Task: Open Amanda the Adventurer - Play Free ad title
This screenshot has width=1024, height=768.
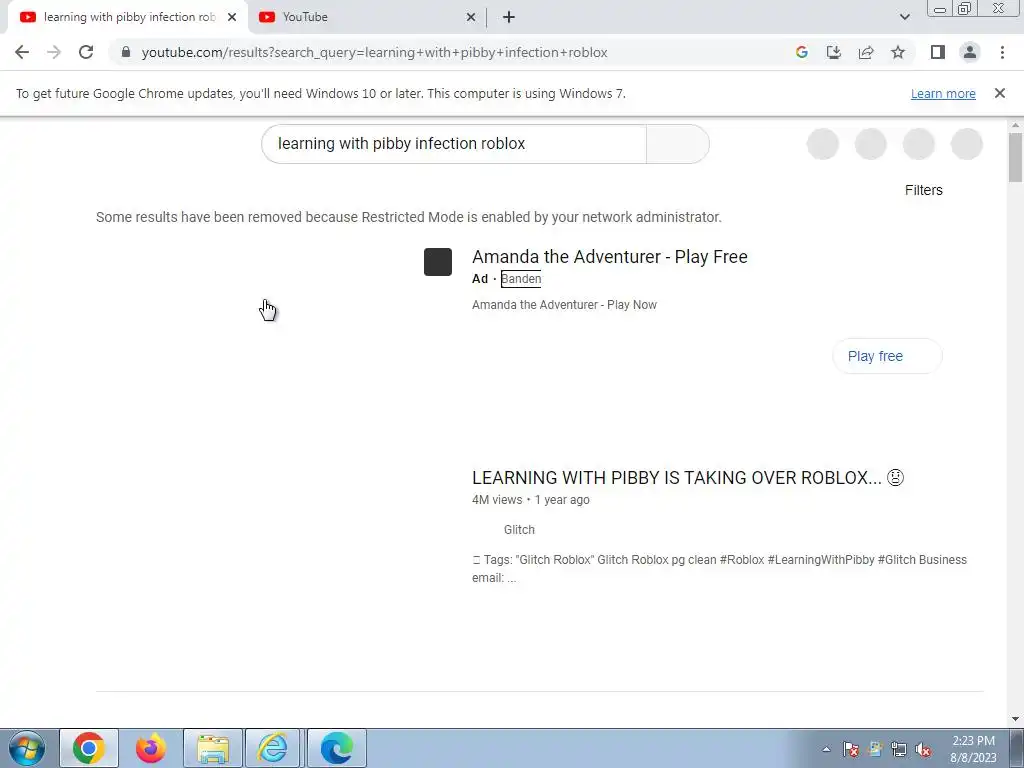Action: (x=609, y=257)
